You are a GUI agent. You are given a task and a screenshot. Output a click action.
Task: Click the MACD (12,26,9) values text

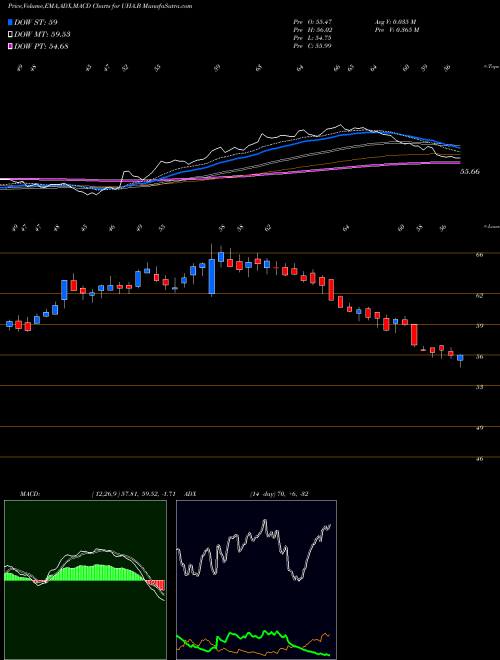[136, 493]
